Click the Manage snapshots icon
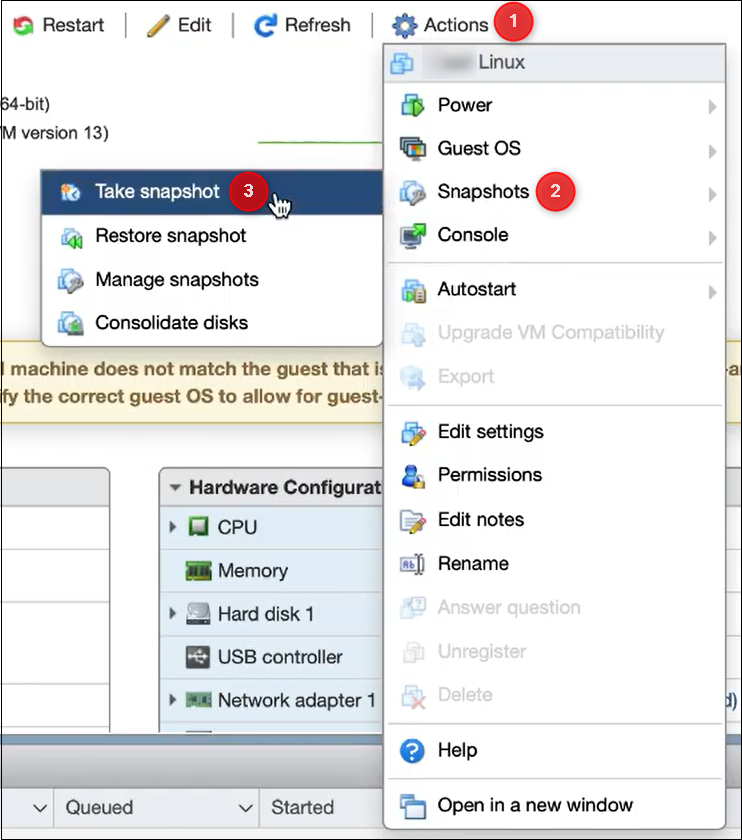Image resolution: width=742 pixels, height=840 pixels. click(x=71, y=281)
